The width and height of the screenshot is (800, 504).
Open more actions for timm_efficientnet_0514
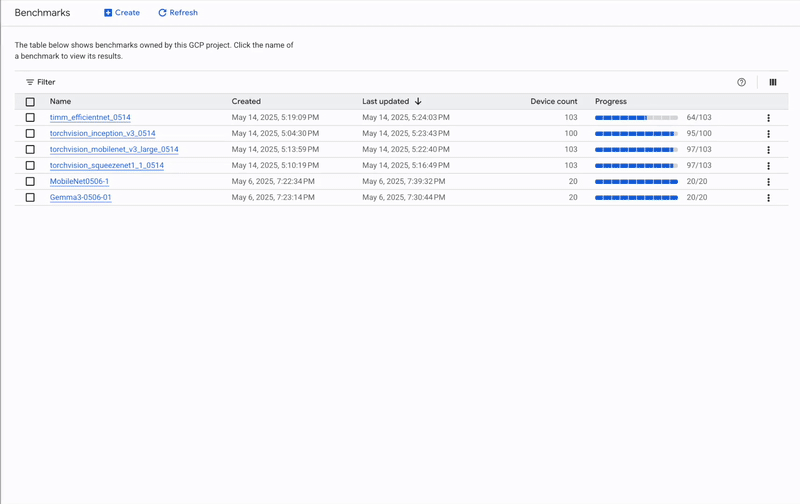pos(768,118)
